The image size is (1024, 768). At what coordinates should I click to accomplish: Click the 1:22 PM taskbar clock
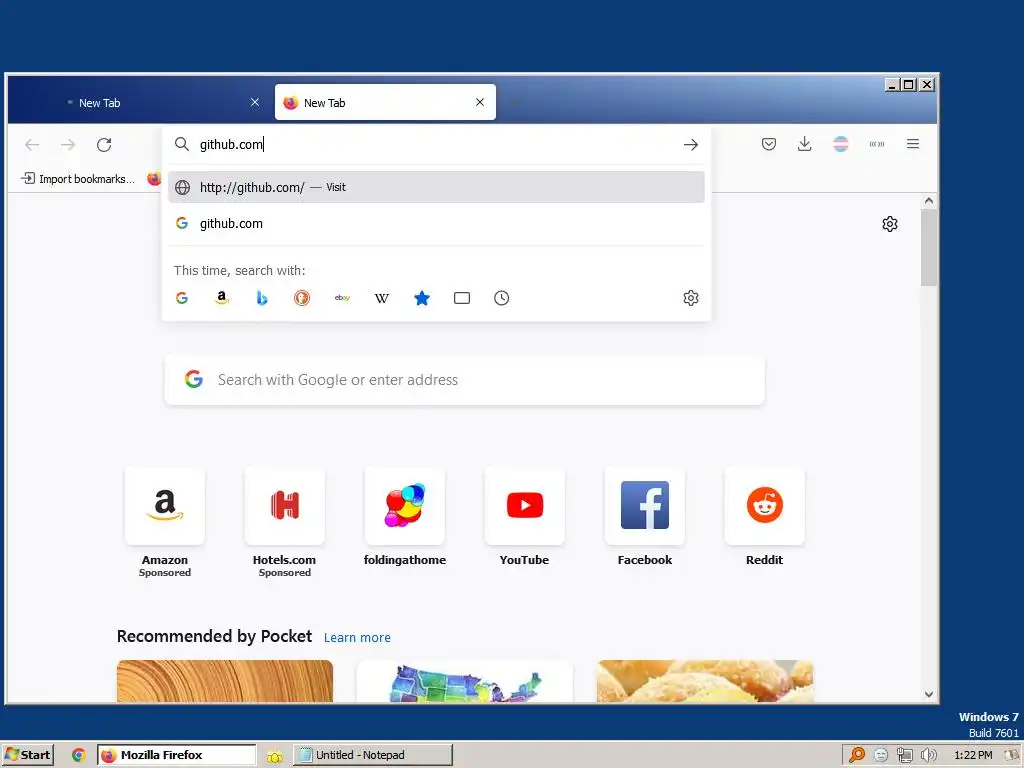[973, 755]
